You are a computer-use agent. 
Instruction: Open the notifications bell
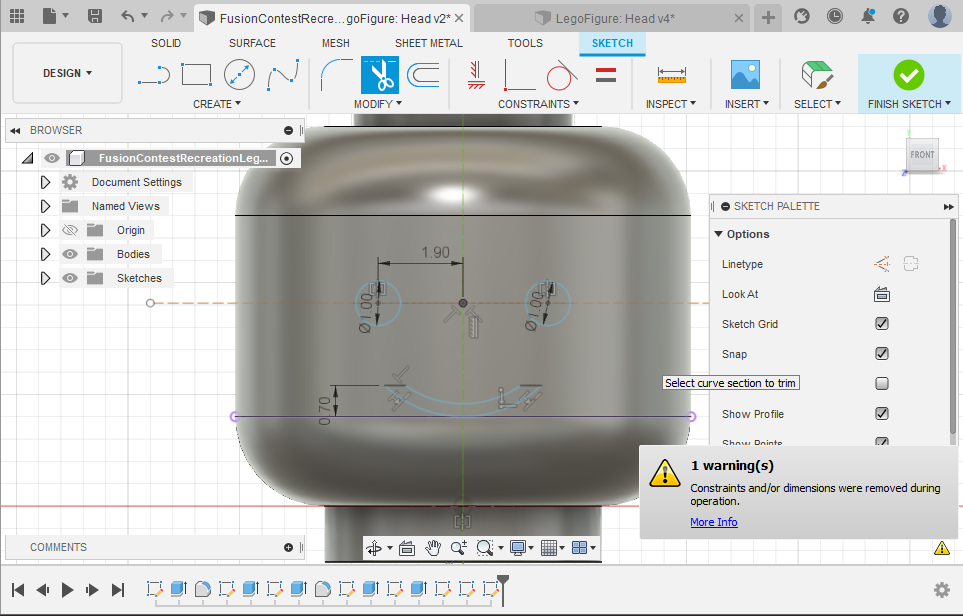click(x=868, y=16)
